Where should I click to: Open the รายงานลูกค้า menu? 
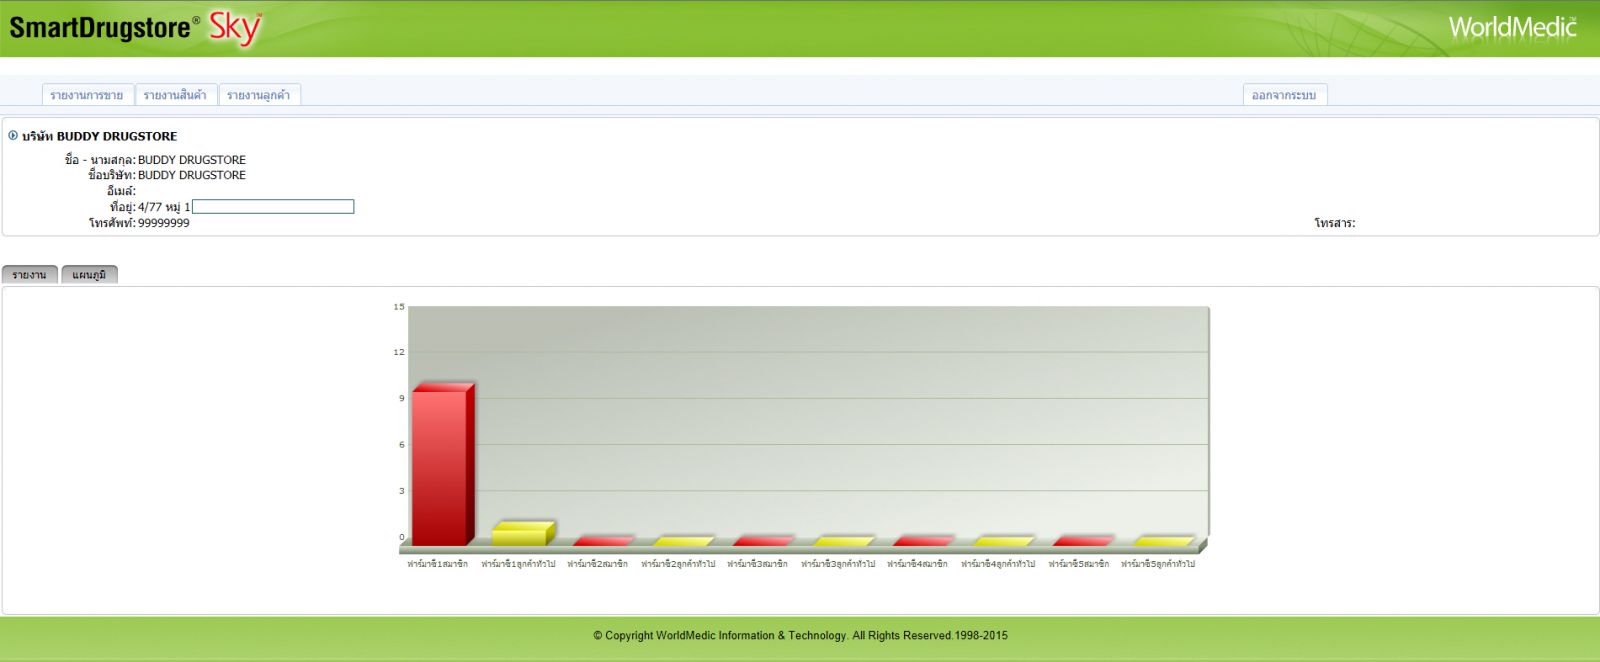(x=259, y=95)
